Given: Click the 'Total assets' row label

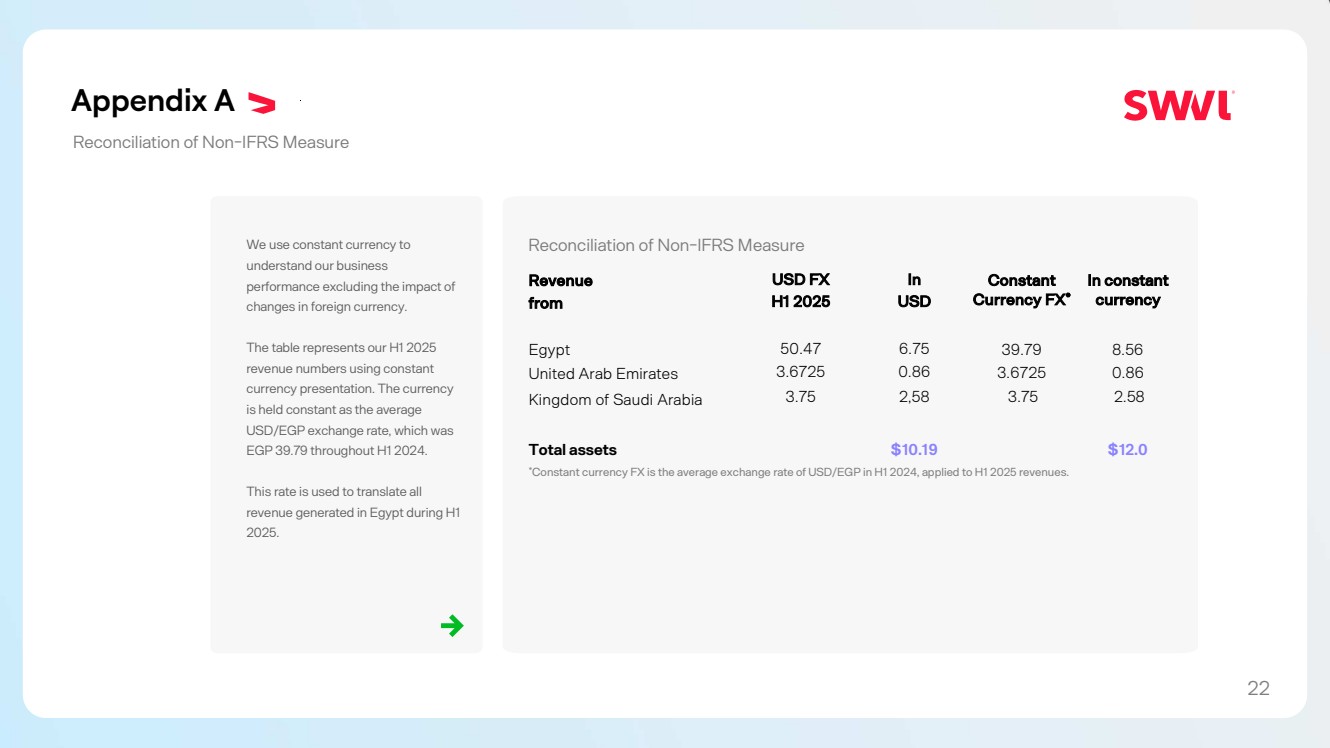Looking at the screenshot, I should click(x=572, y=450).
